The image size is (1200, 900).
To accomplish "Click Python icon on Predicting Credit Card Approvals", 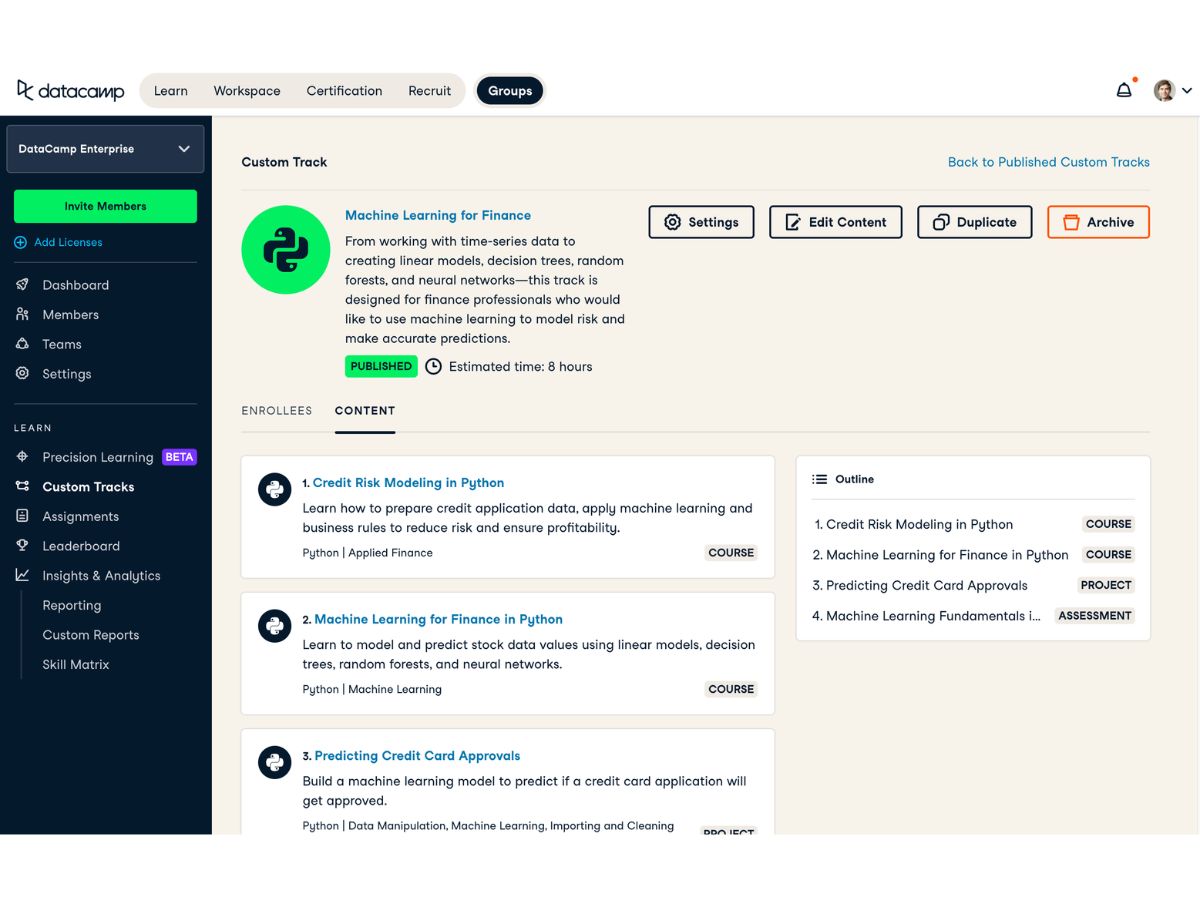I will (x=274, y=763).
